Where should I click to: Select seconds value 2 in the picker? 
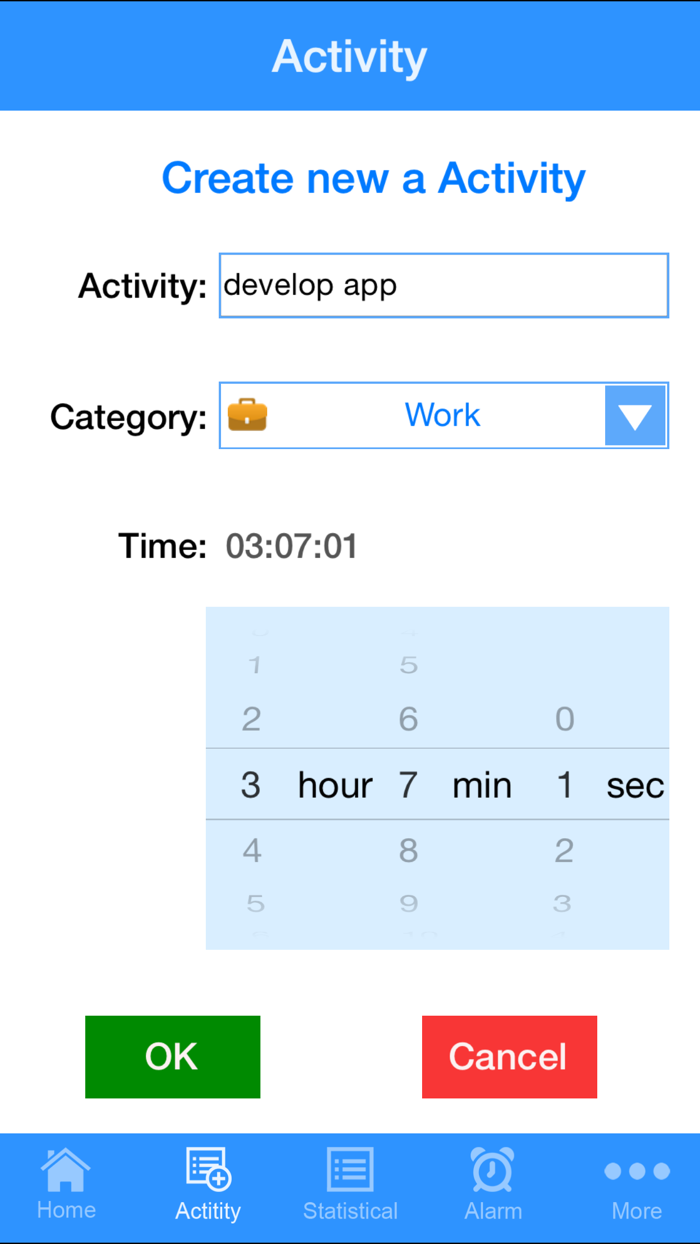click(564, 849)
